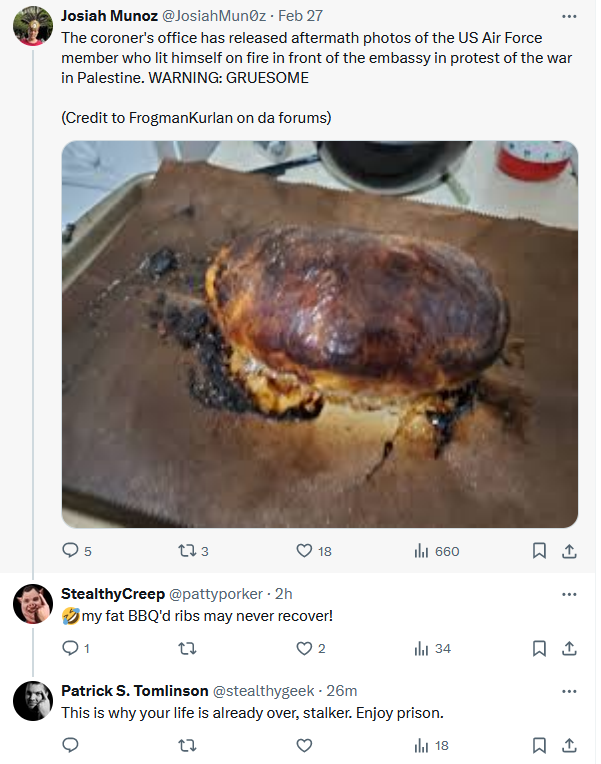
Task: Repost Josiah Munoz's tweet
Action: pos(187,551)
